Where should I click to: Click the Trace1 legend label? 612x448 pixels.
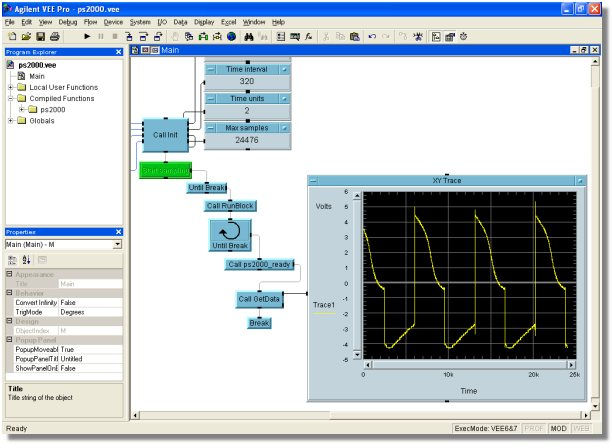pos(324,305)
